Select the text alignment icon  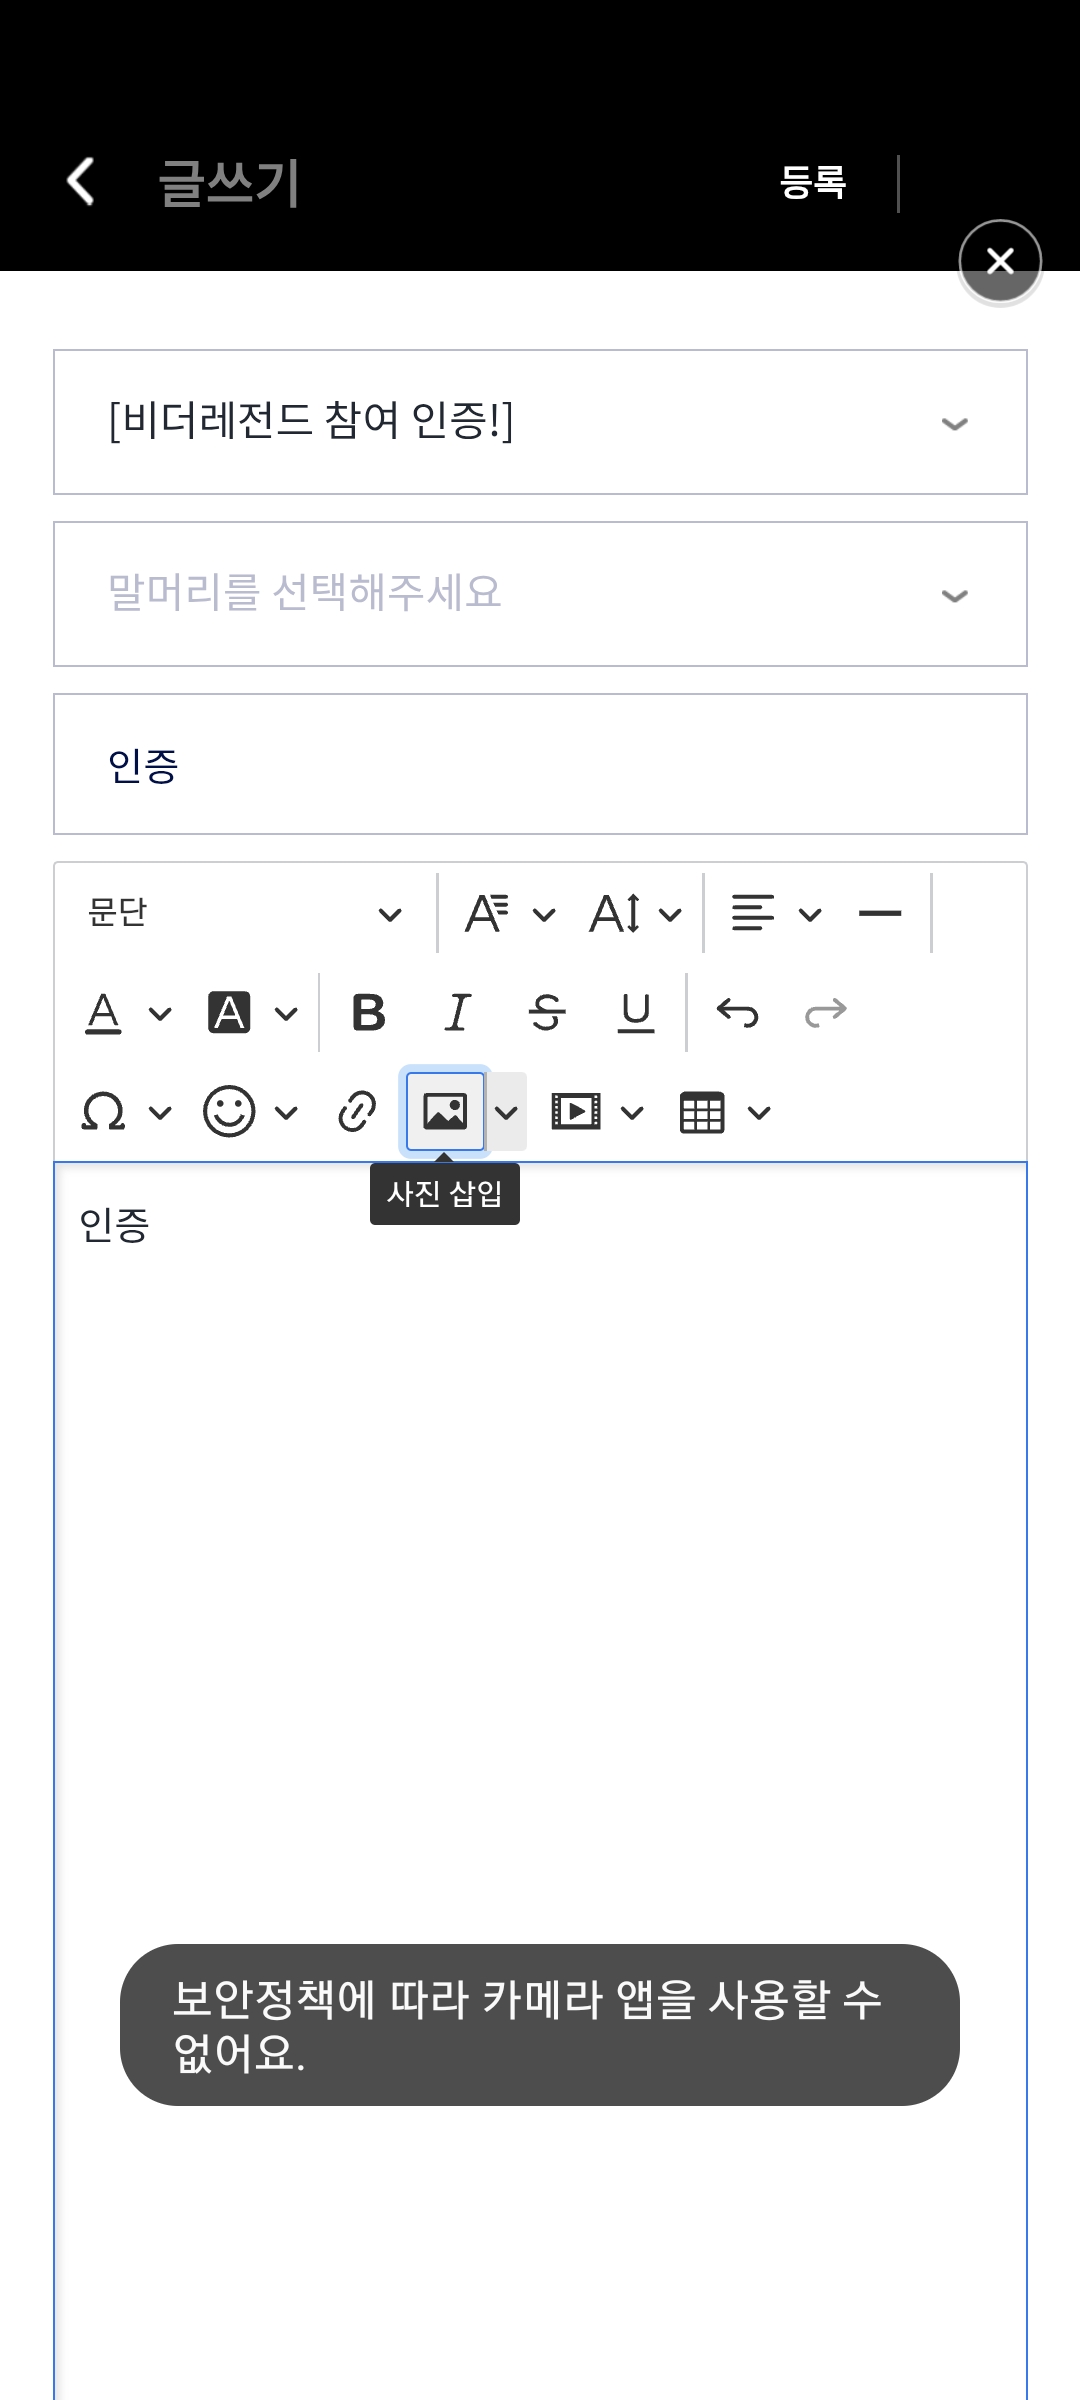point(753,913)
